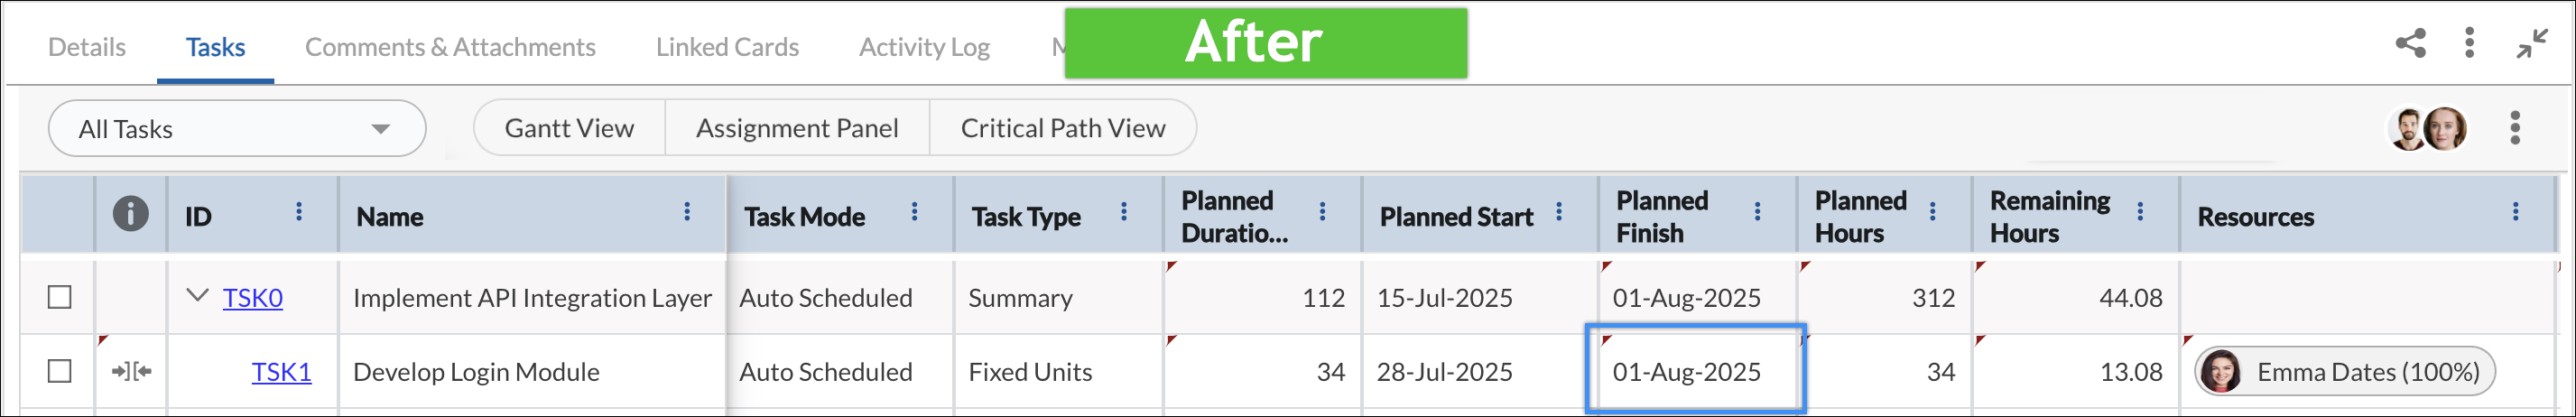2576x417 pixels.
Task: Switch to the Activity Log tab
Action: click(924, 47)
